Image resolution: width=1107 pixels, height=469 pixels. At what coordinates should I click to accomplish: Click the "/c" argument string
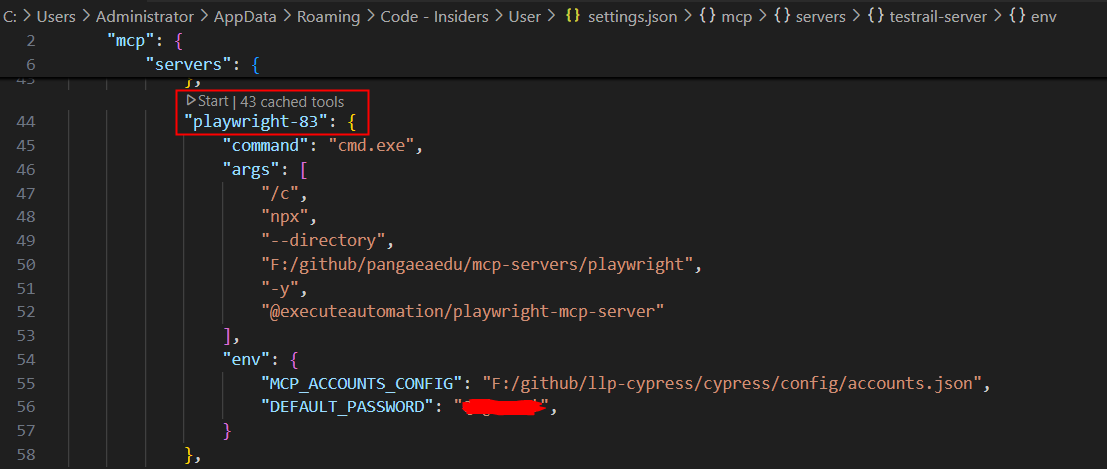pos(280,193)
